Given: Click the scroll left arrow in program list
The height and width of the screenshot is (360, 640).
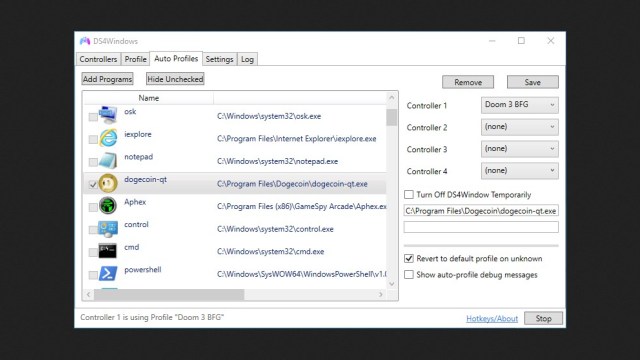Looking at the screenshot, I should [89, 294].
